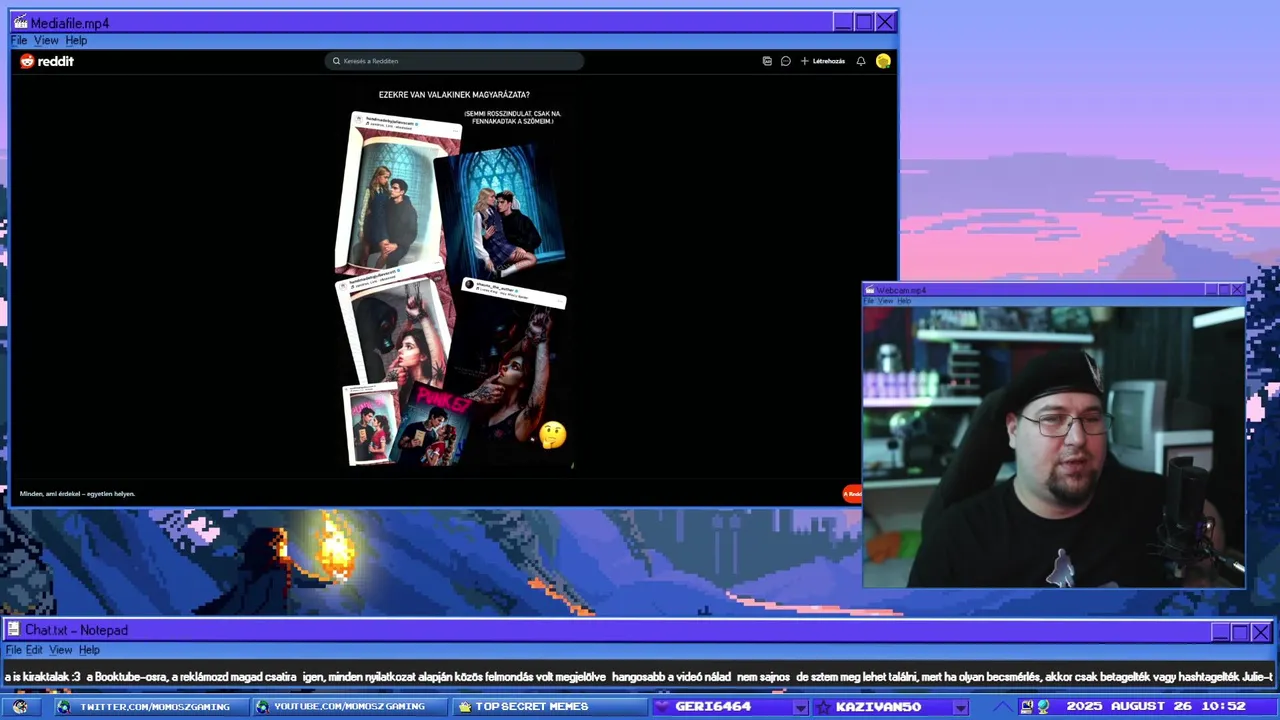1280x720 pixels.
Task: Click the webcam video feed
Action: 1054,447
